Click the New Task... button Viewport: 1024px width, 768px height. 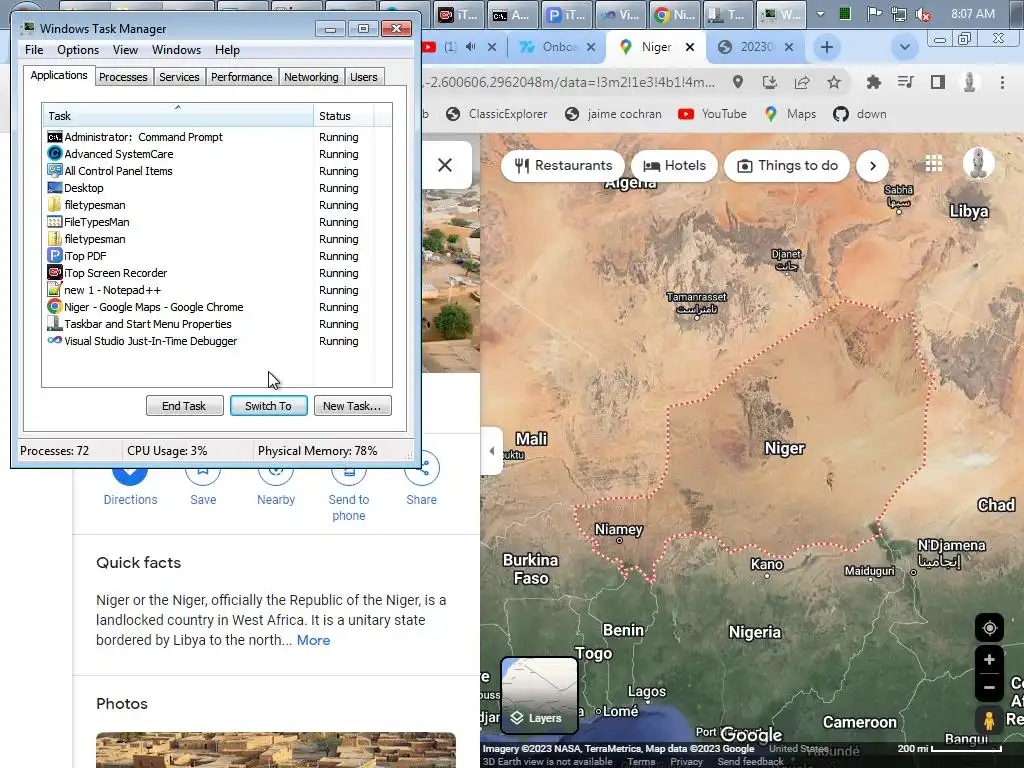click(x=352, y=406)
